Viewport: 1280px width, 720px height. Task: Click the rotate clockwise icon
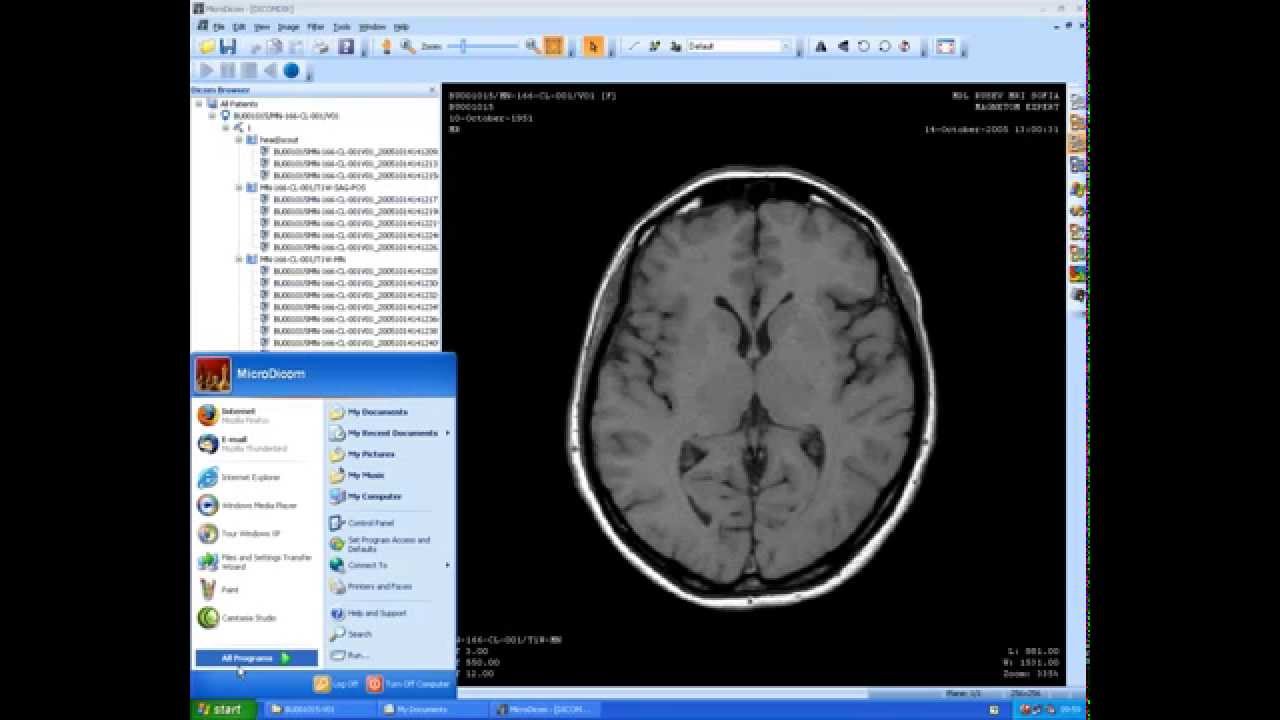click(x=884, y=46)
